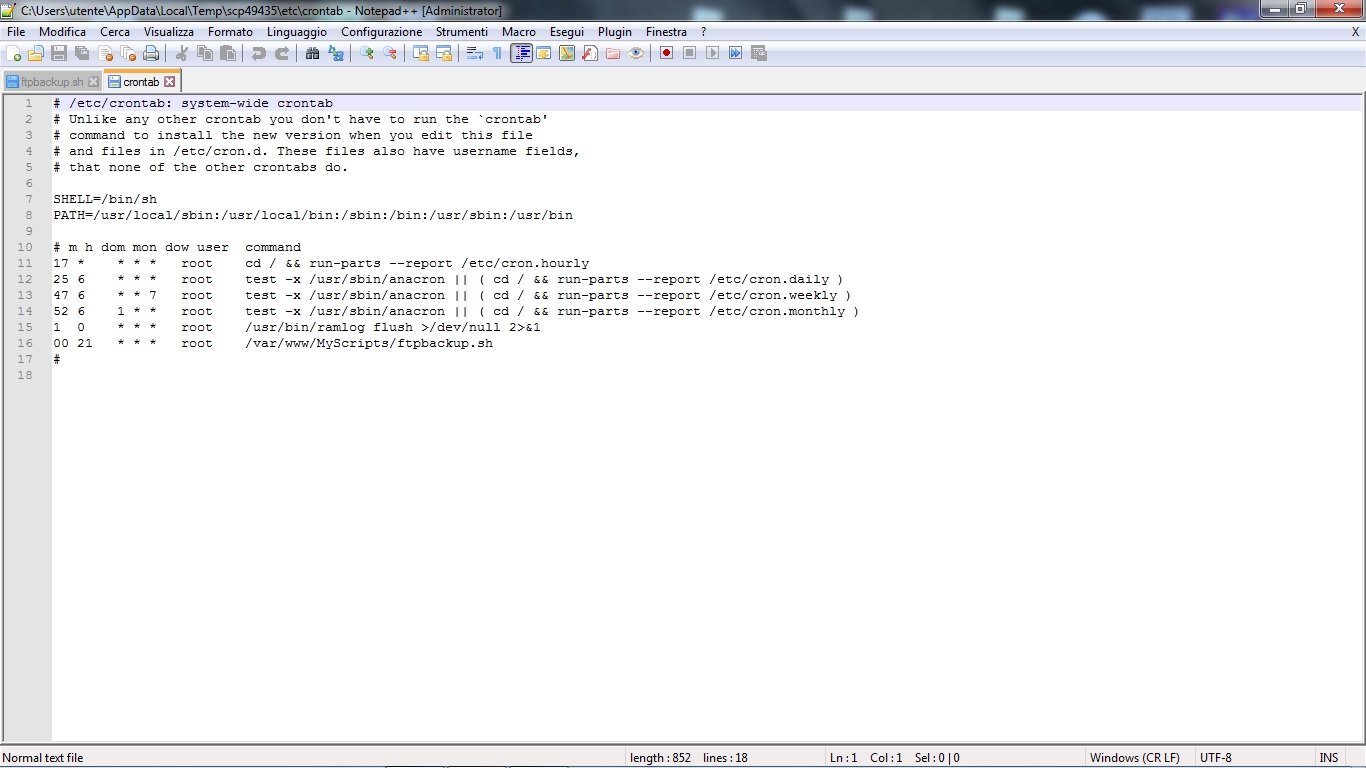Save the current recorded macro icon
The width and height of the screenshot is (1366, 768).
click(x=759, y=53)
